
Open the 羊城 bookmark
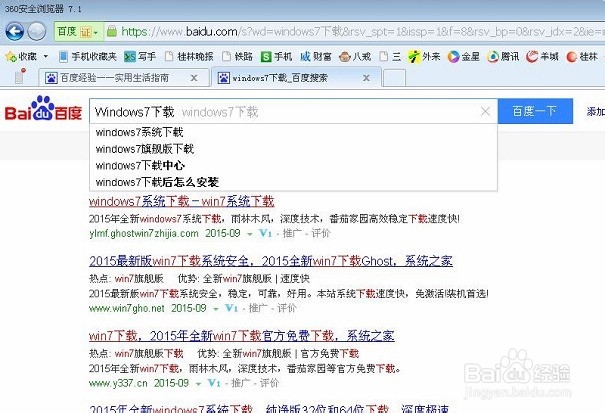pyautogui.click(x=542, y=57)
